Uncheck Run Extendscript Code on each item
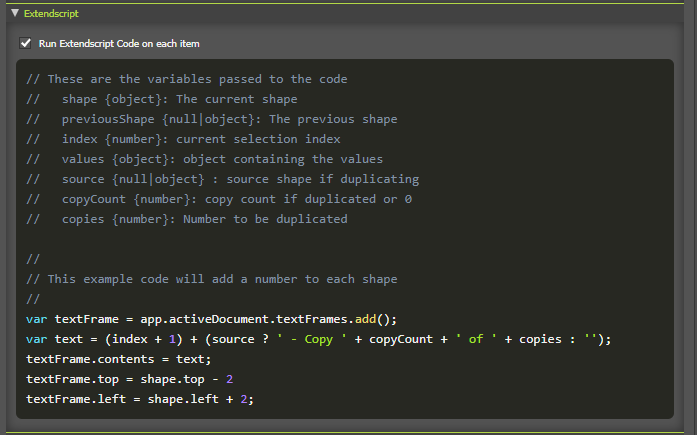 (25, 44)
